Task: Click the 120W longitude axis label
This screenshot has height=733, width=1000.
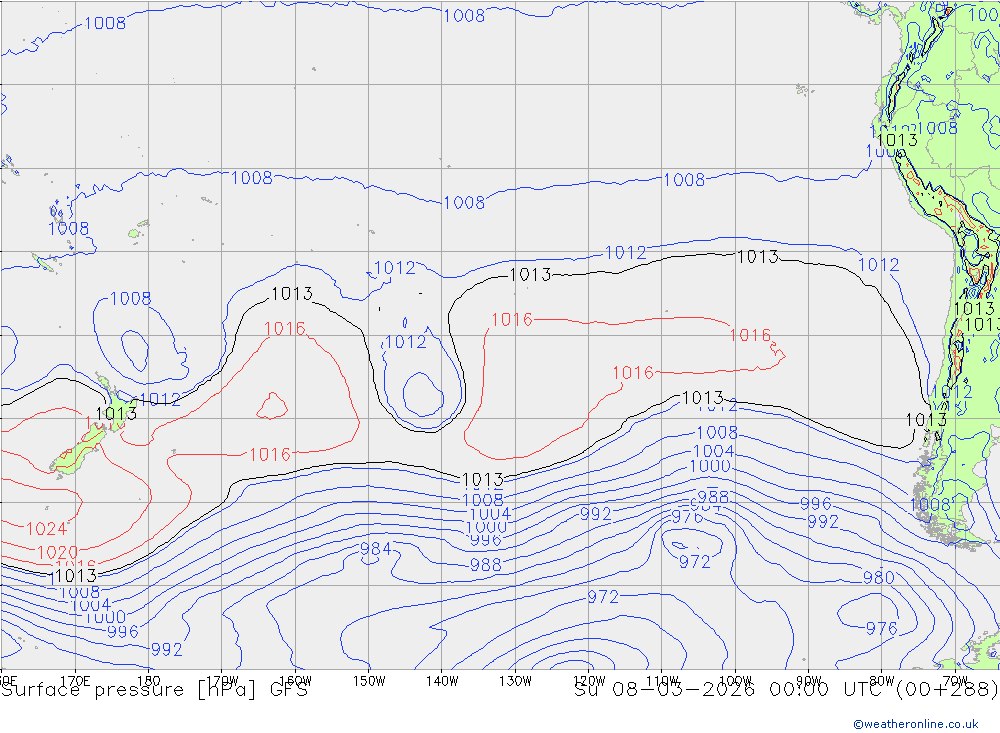Action: (589, 681)
